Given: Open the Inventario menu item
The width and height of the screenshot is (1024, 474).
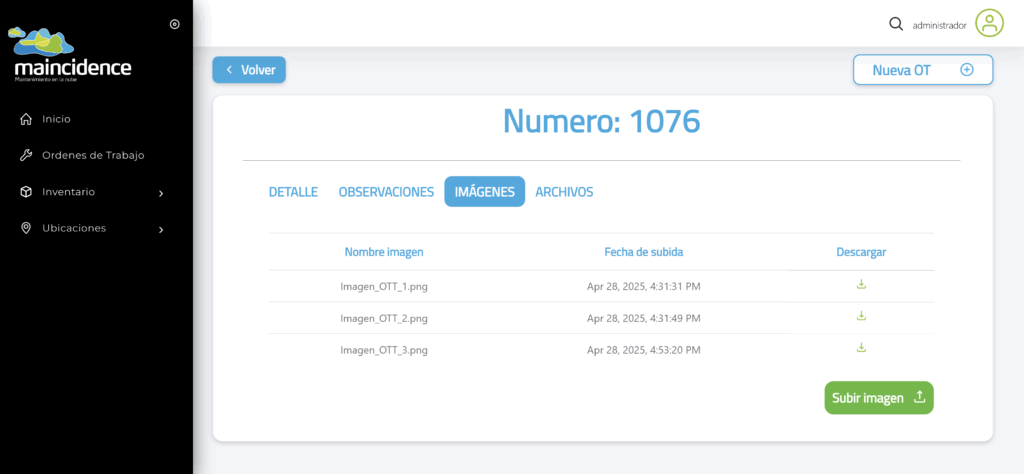Looking at the screenshot, I should point(68,192).
